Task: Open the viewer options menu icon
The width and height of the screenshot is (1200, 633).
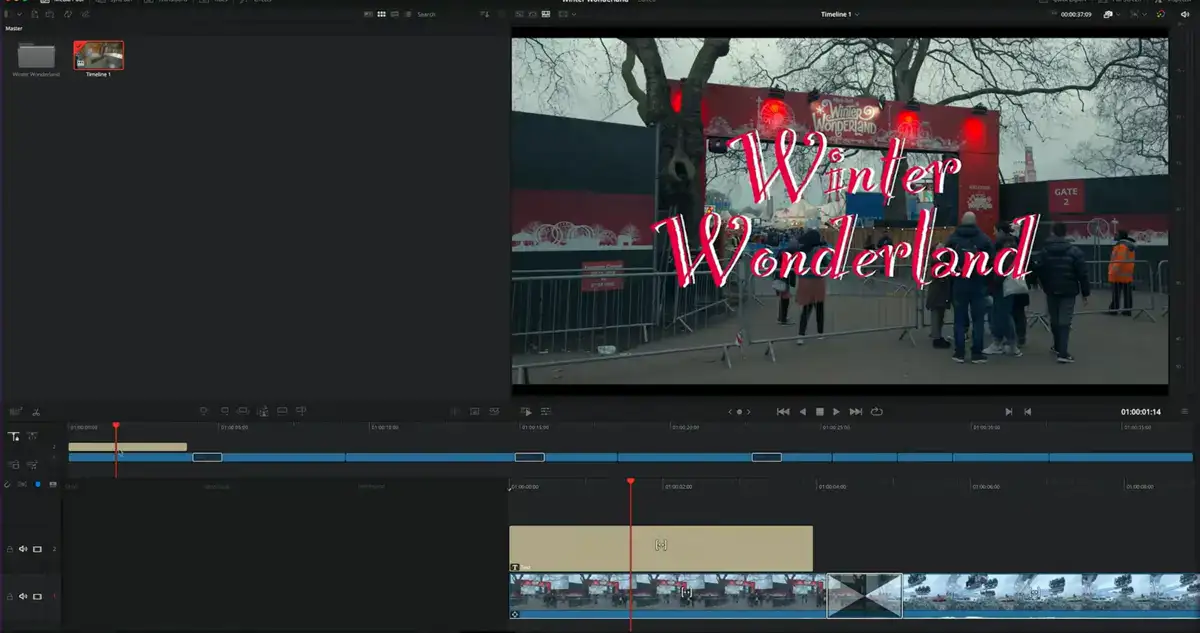Action: click(x=1185, y=411)
